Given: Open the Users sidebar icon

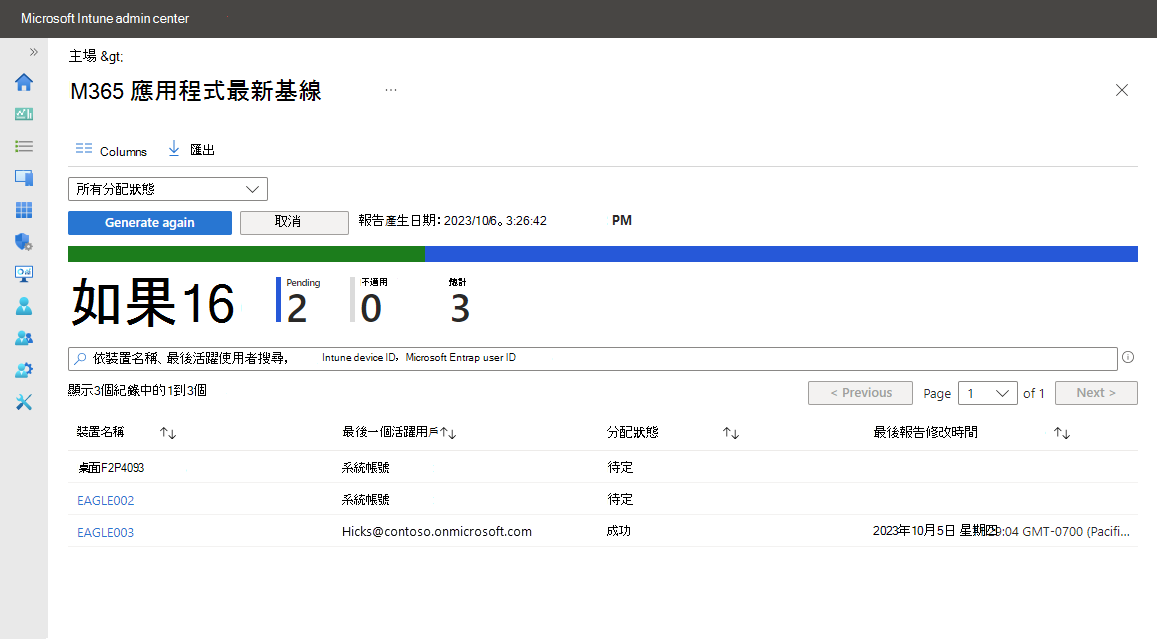Looking at the screenshot, I should [x=24, y=306].
